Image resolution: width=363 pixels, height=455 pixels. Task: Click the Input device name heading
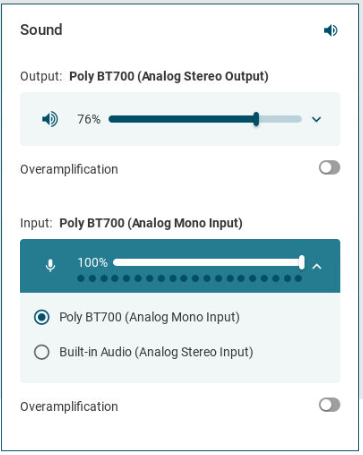(x=151, y=223)
